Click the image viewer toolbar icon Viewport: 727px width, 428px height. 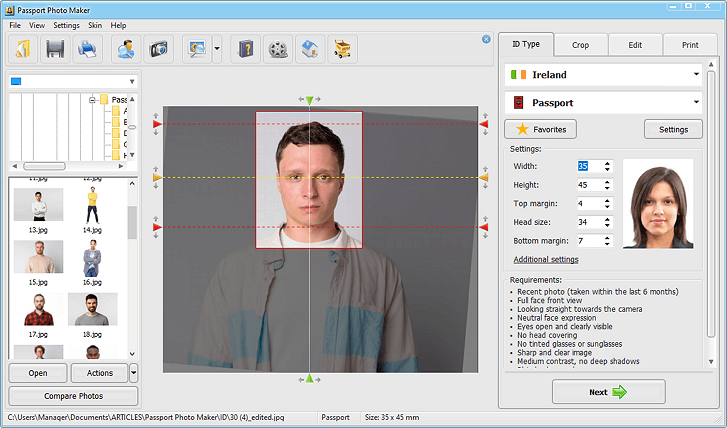tap(197, 49)
